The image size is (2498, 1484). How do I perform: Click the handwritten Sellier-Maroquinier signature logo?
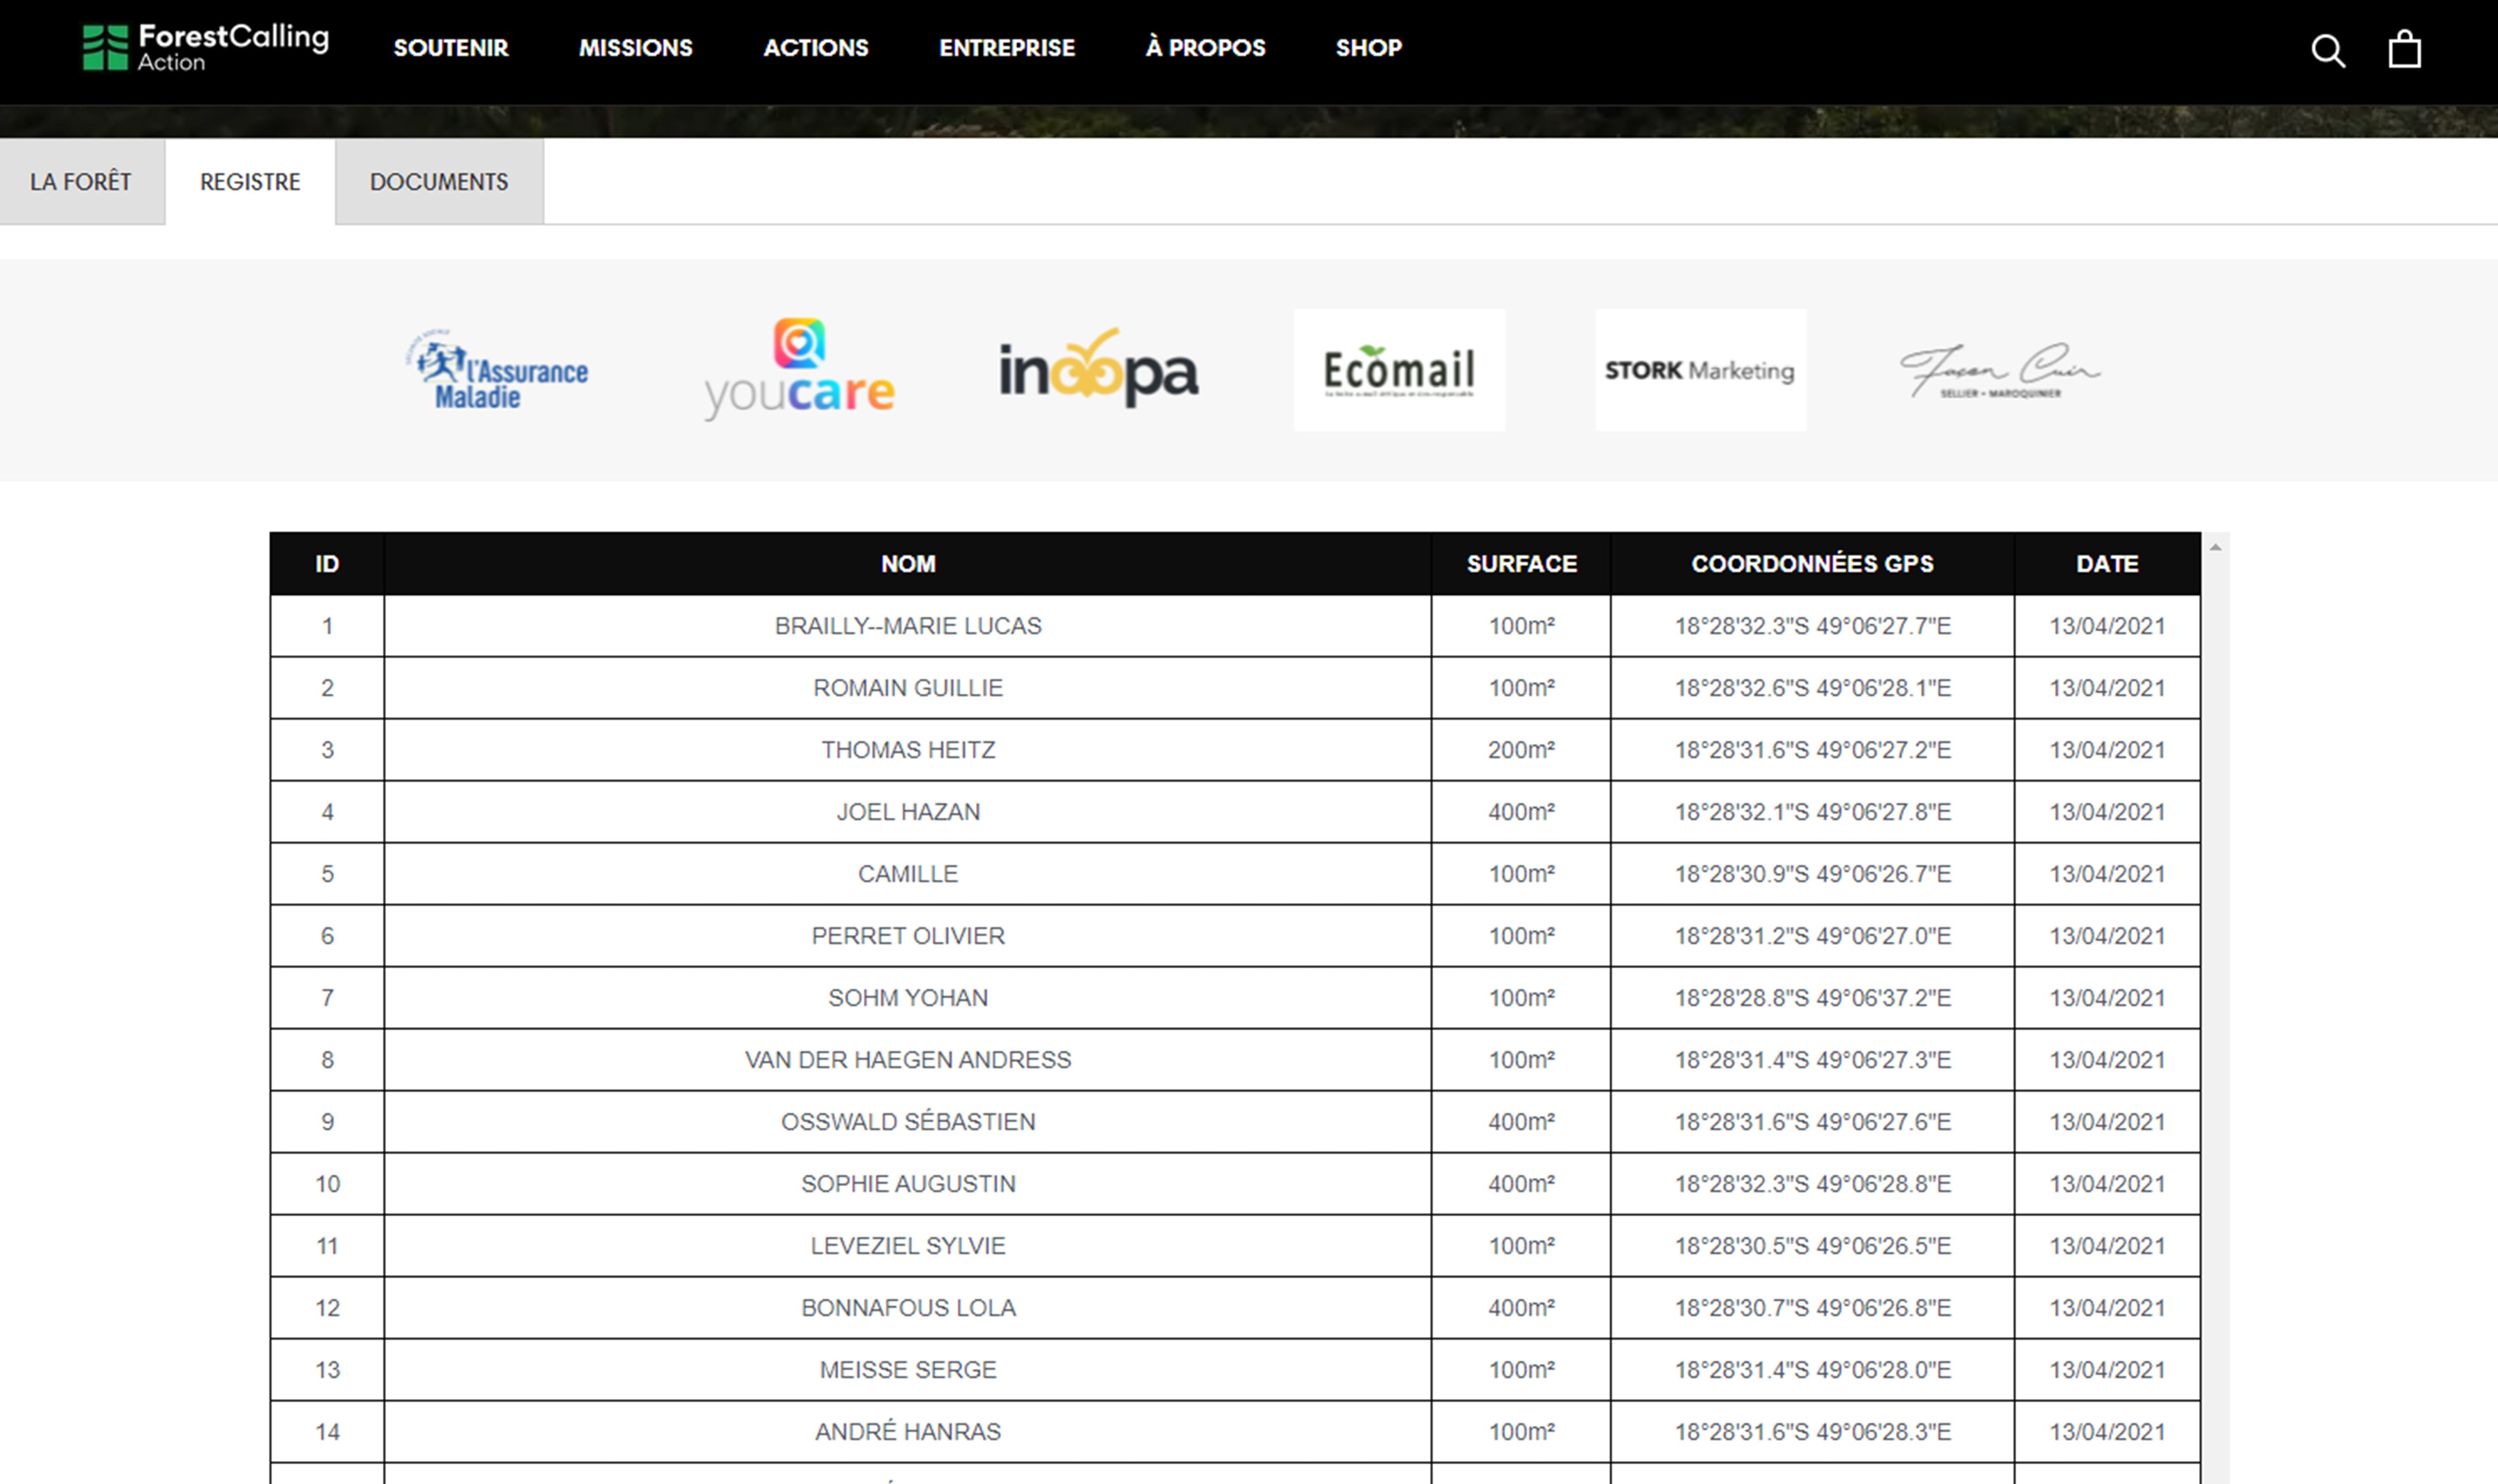click(1999, 371)
